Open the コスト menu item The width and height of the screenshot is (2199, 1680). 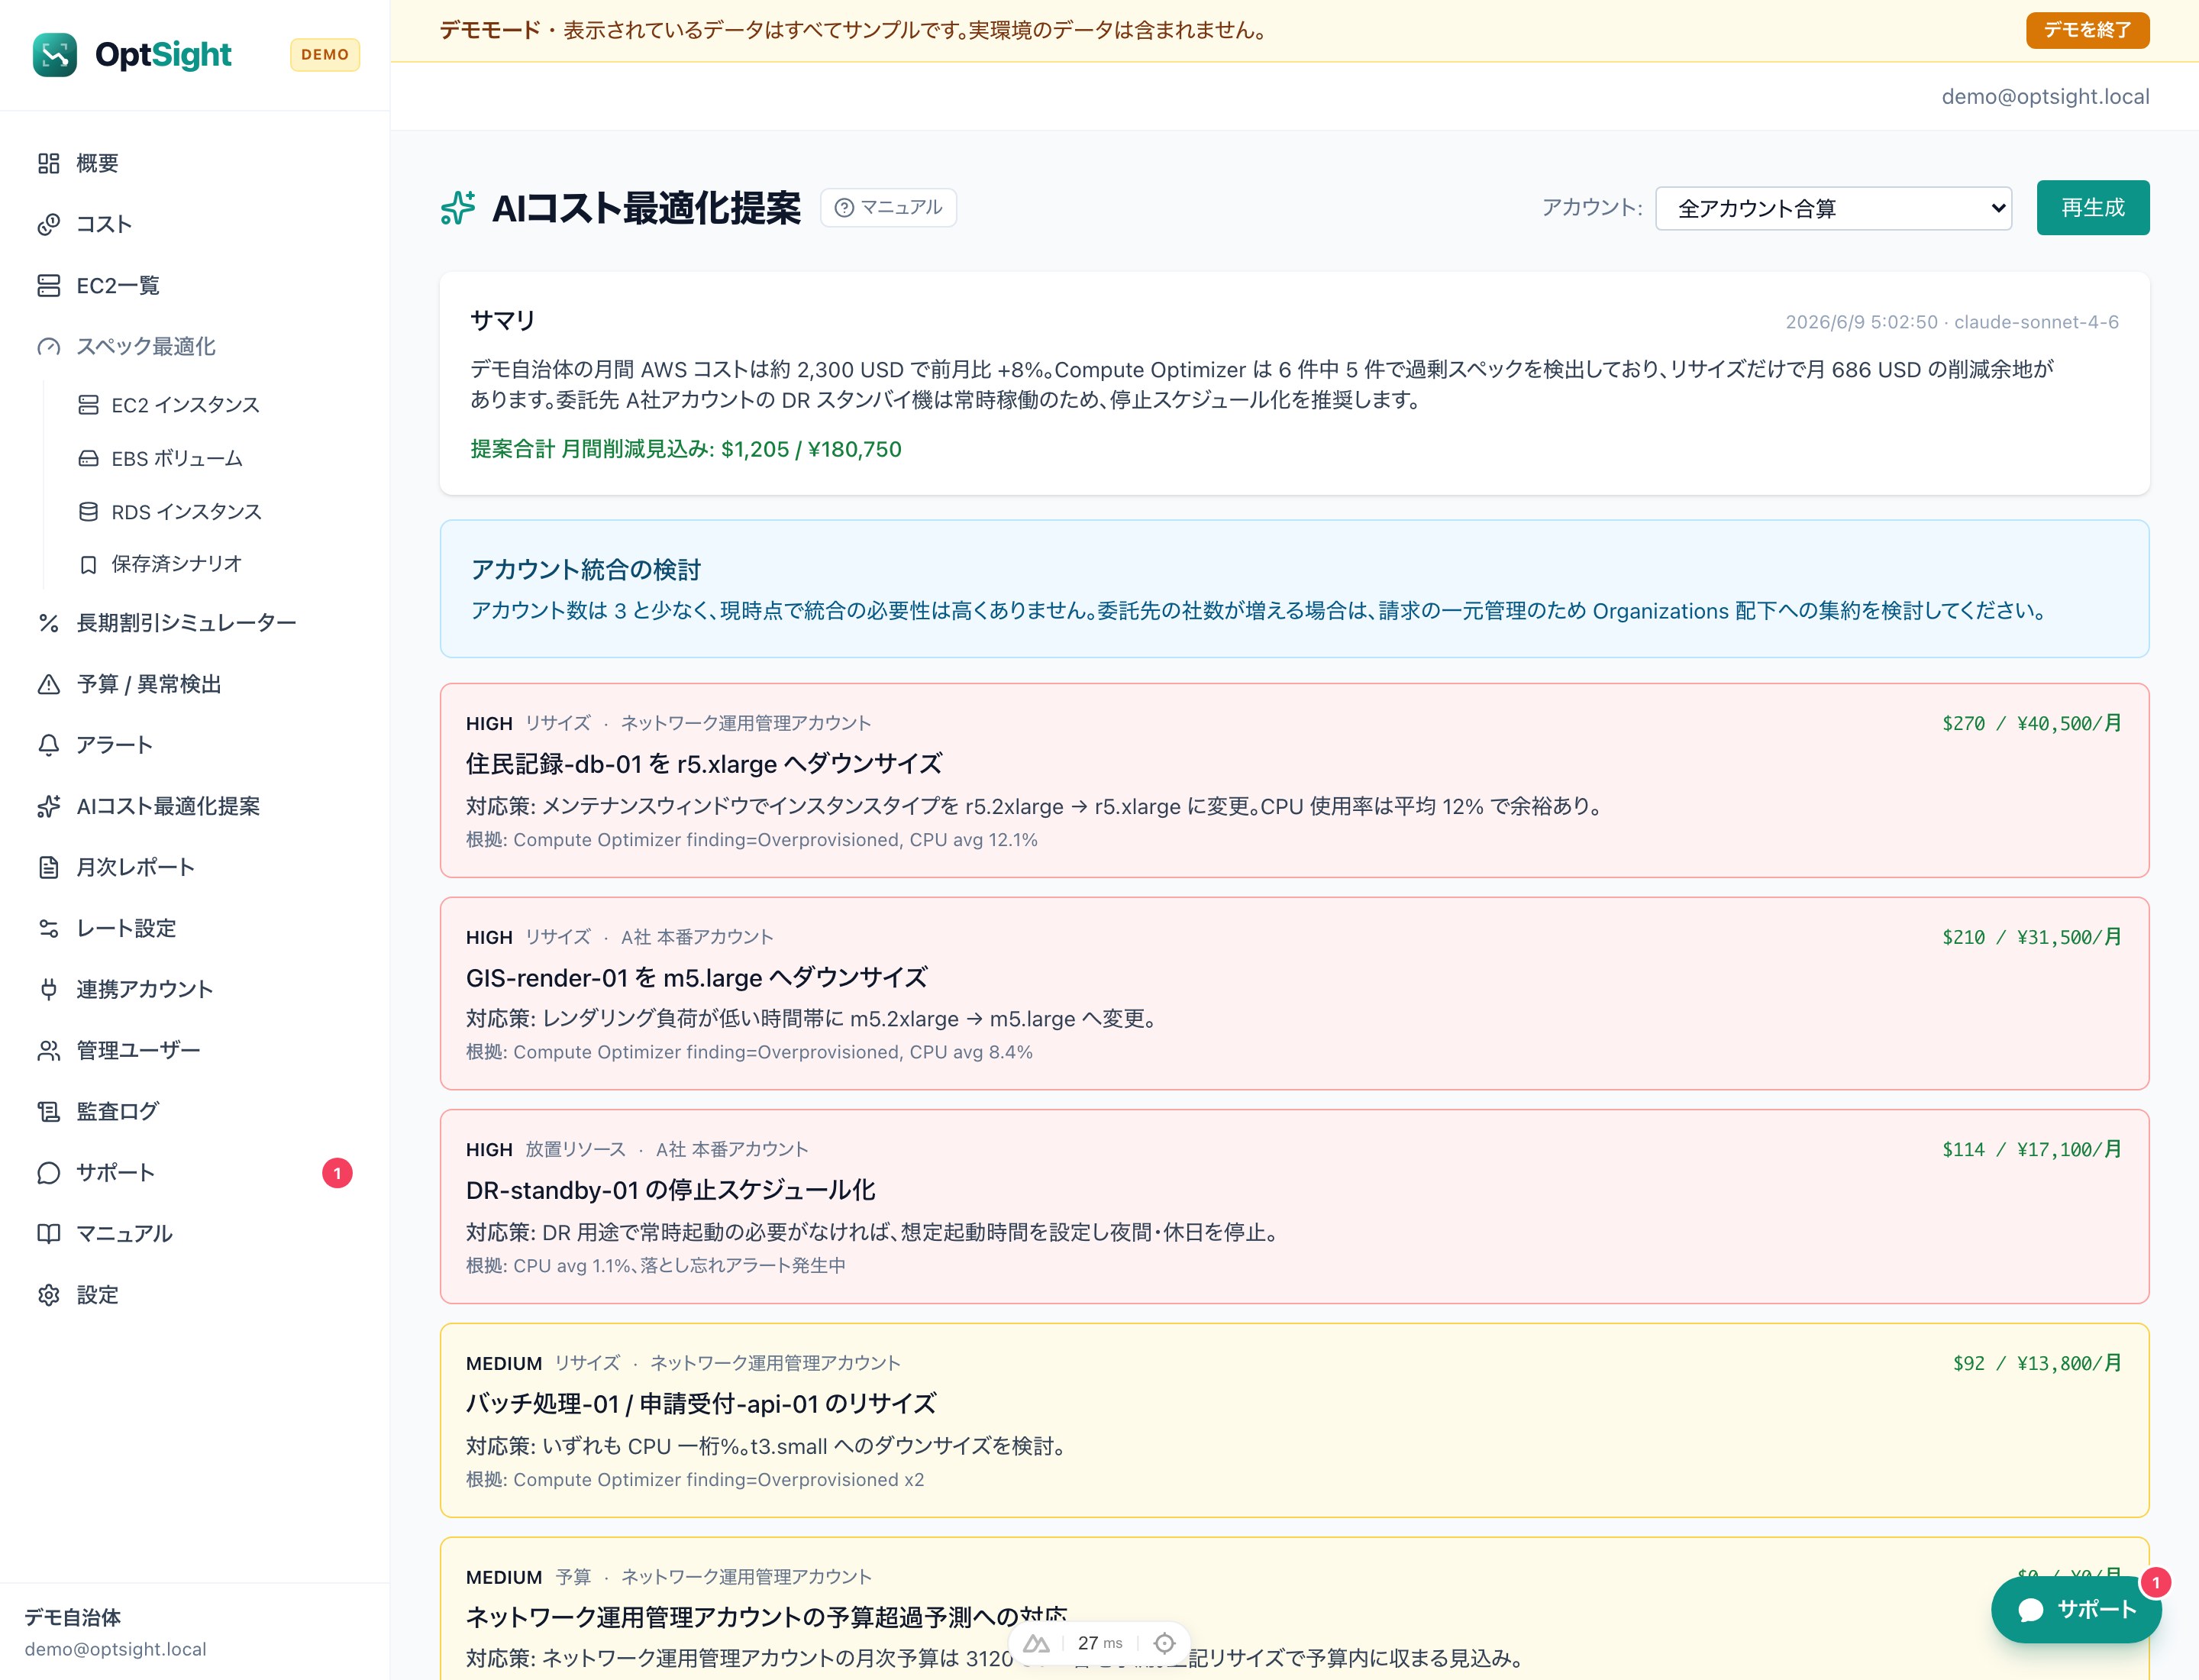194,224
